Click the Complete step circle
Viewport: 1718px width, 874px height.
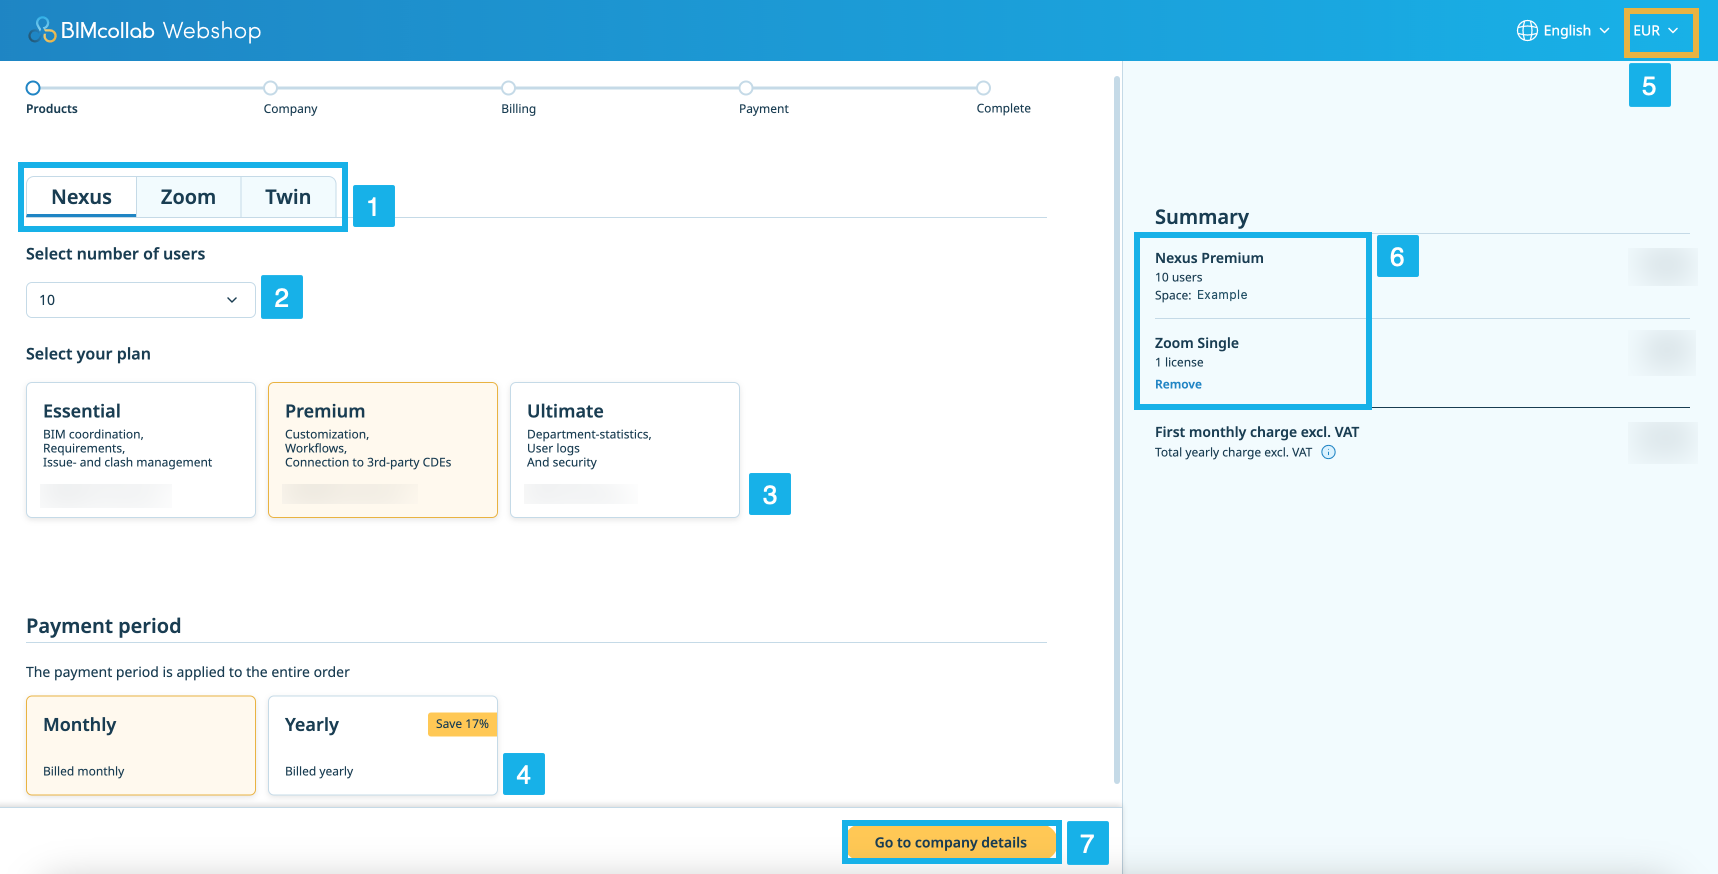[984, 88]
